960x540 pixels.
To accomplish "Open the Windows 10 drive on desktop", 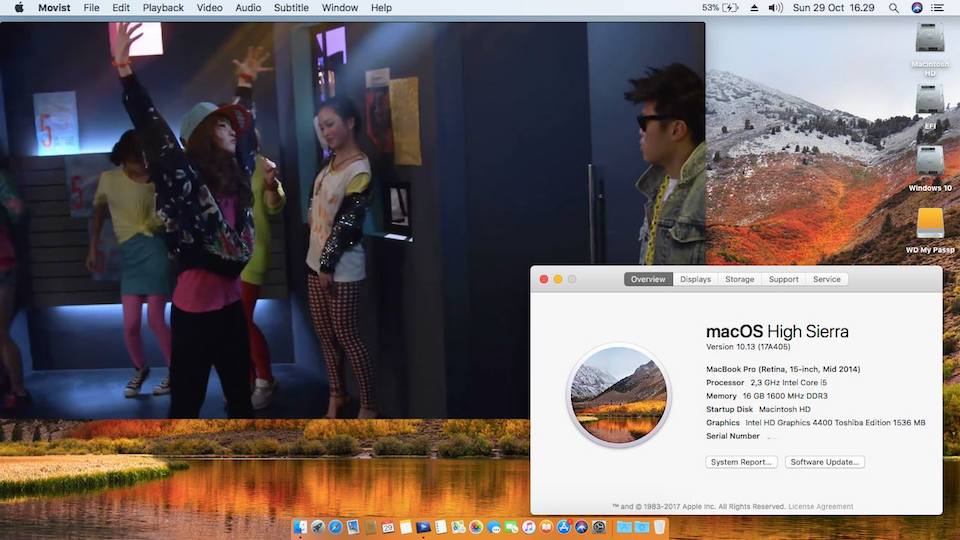I will coord(930,162).
